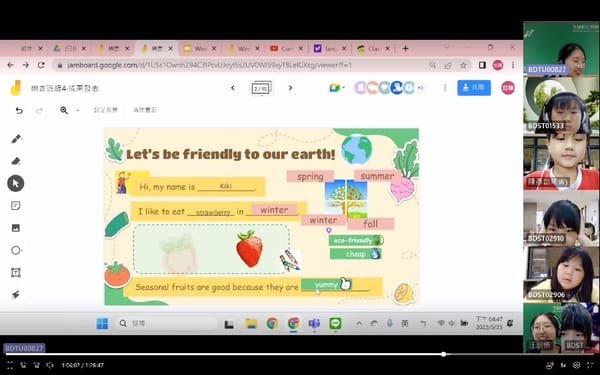Click the blue Share button
The image size is (600, 375).
(474, 88)
